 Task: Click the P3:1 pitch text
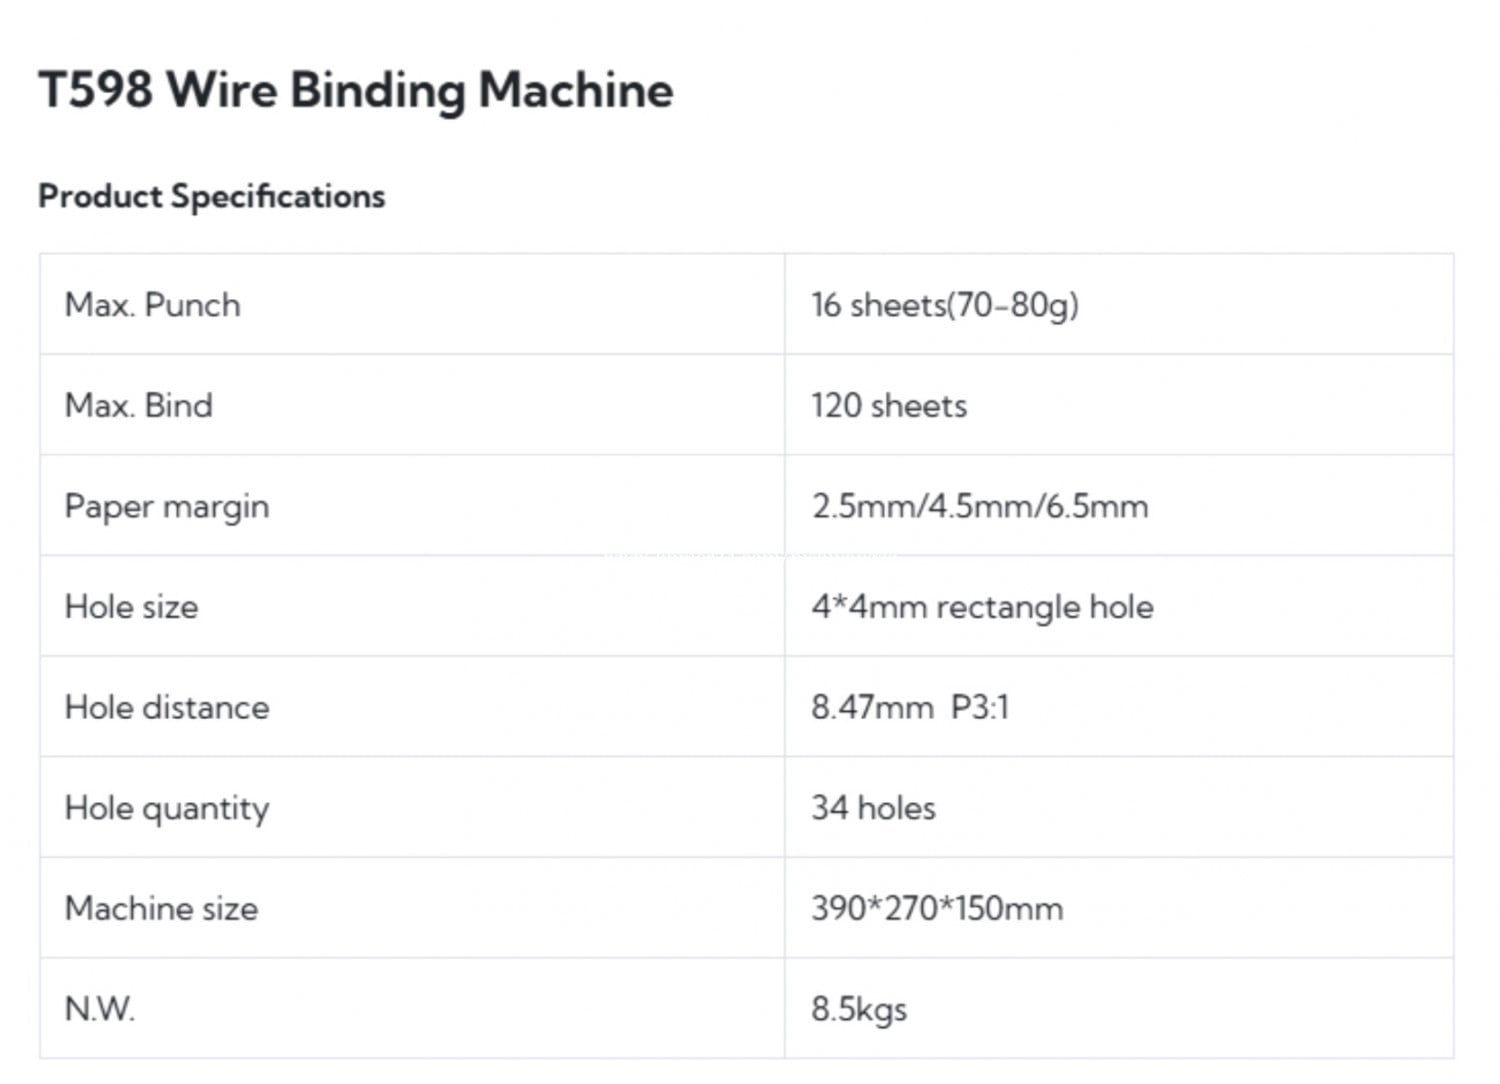980,708
